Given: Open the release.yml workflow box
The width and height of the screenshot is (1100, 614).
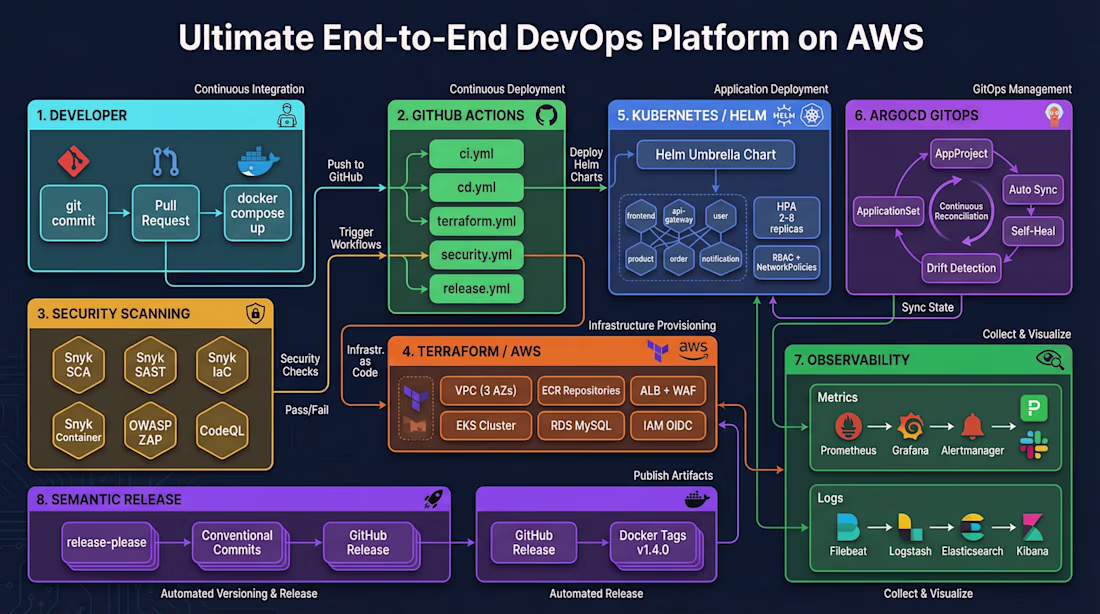Looking at the screenshot, I should coord(476,288).
